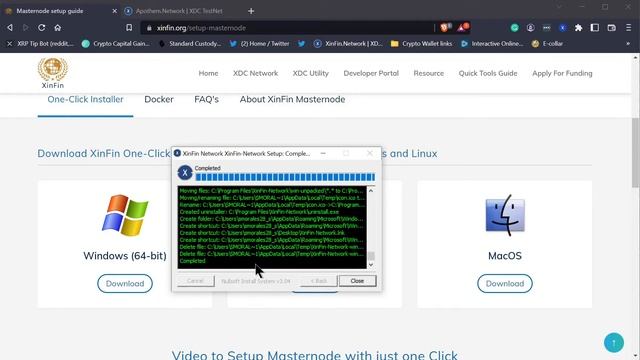640x360 pixels.
Task: Toggle the browser sidebar panel icon
Action: coord(595,27)
